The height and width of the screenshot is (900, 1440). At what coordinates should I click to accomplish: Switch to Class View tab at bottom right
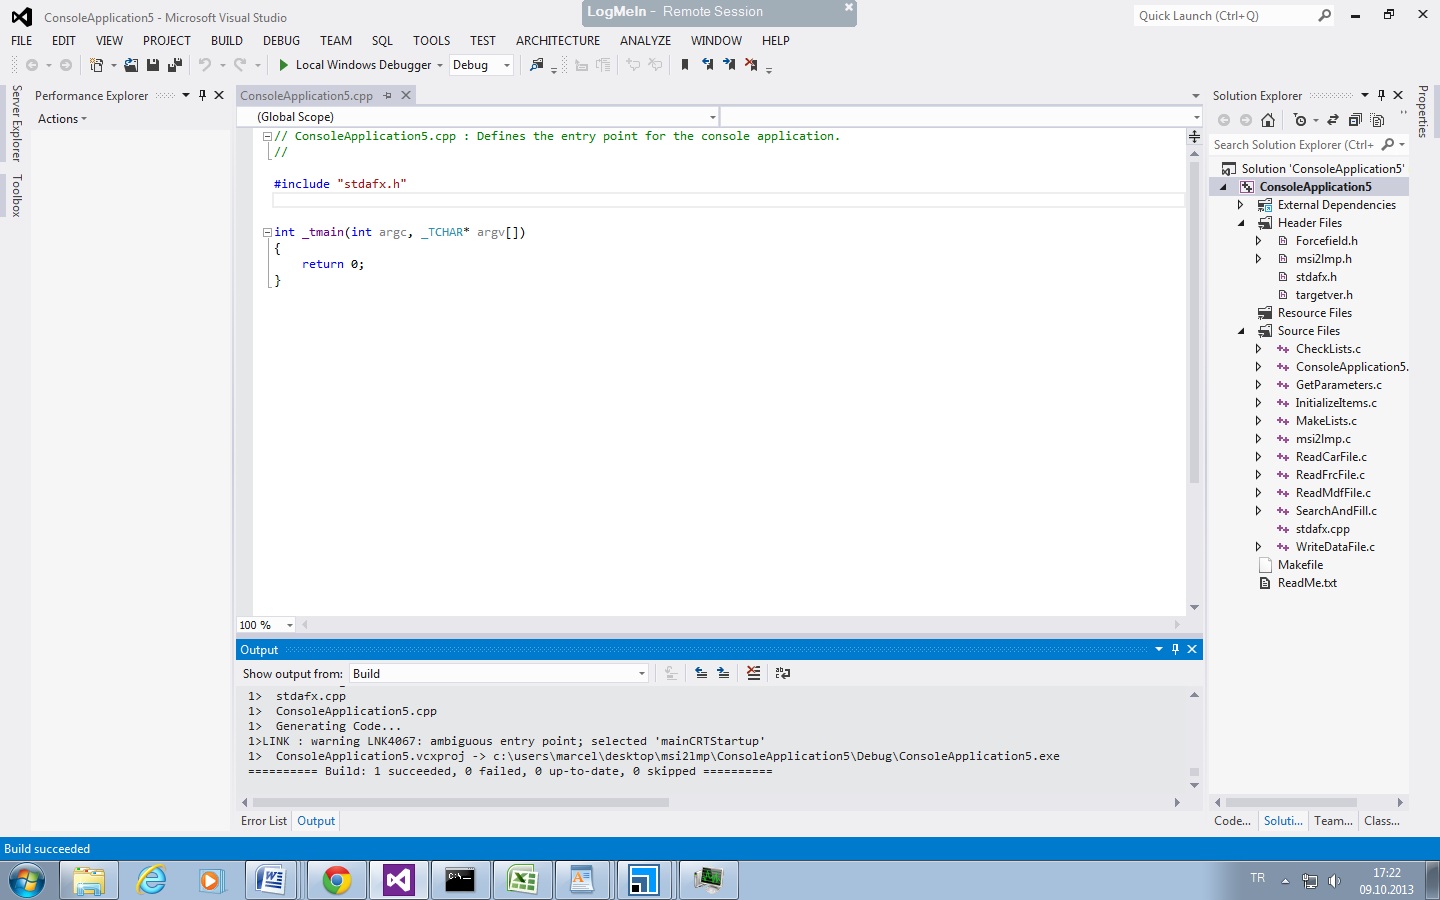[x=1382, y=821]
